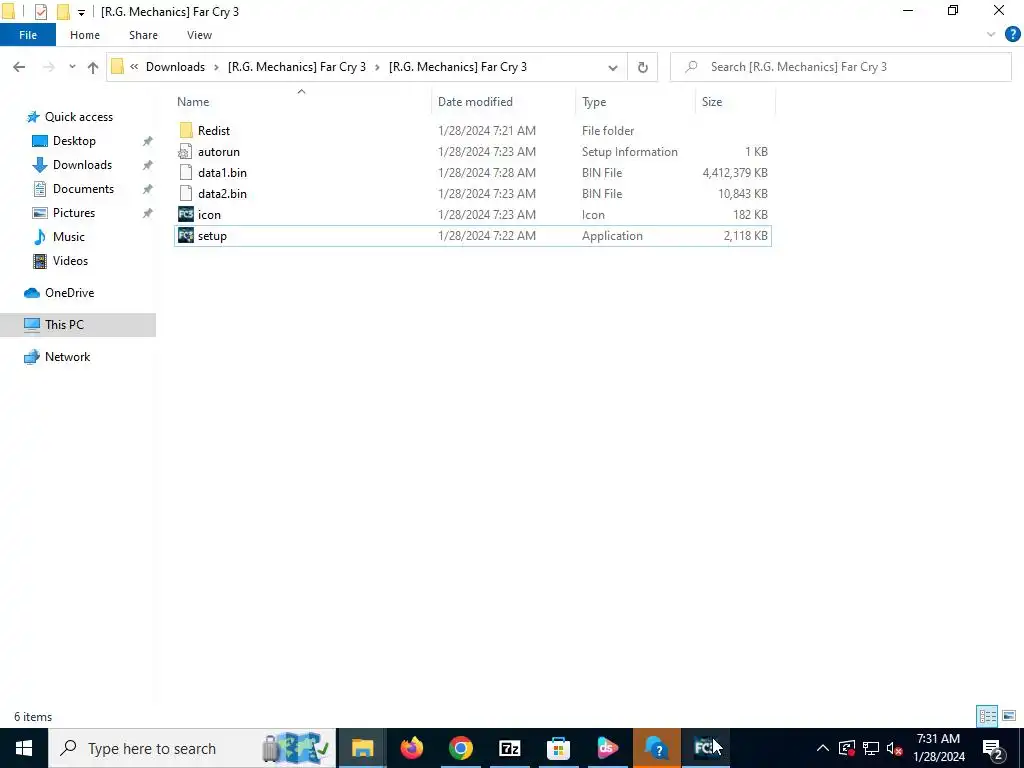1024x768 pixels.
Task: Sort files by Name column
Action: pyautogui.click(x=193, y=102)
